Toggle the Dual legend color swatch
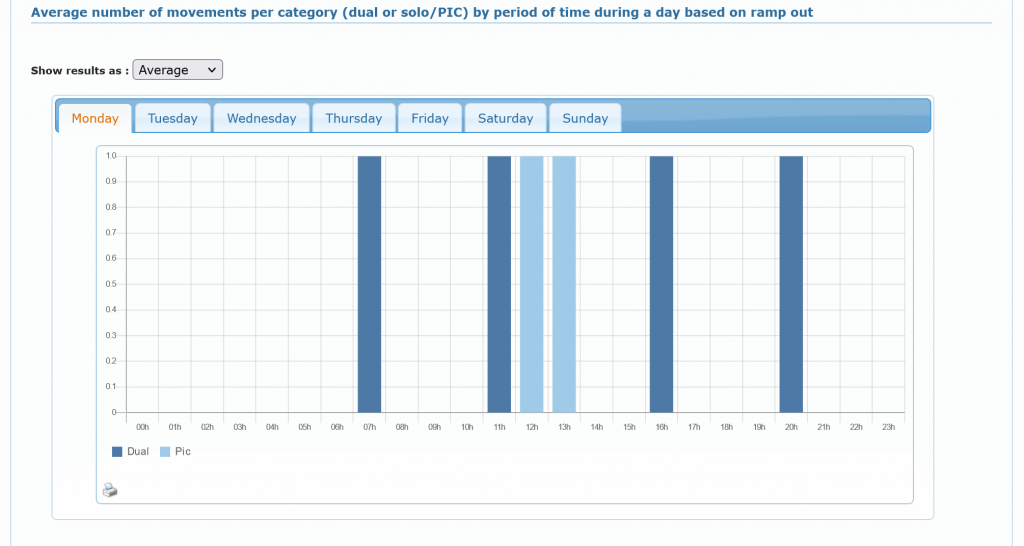The image size is (1024, 546). (117, 452)
